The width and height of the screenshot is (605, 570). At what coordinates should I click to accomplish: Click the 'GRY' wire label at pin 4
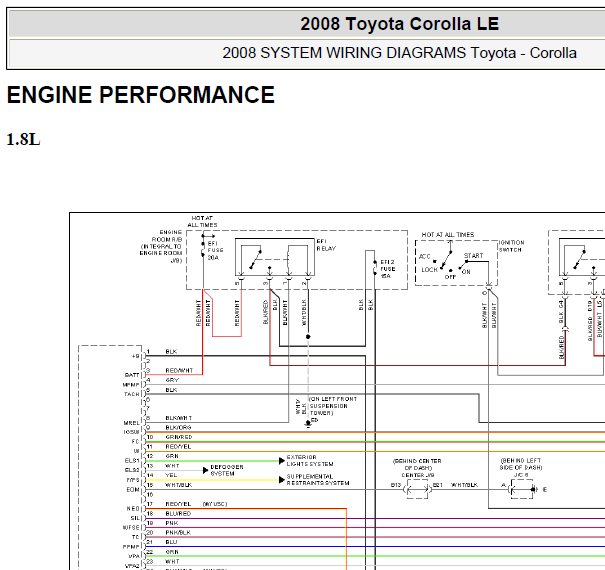pos(172,380)
